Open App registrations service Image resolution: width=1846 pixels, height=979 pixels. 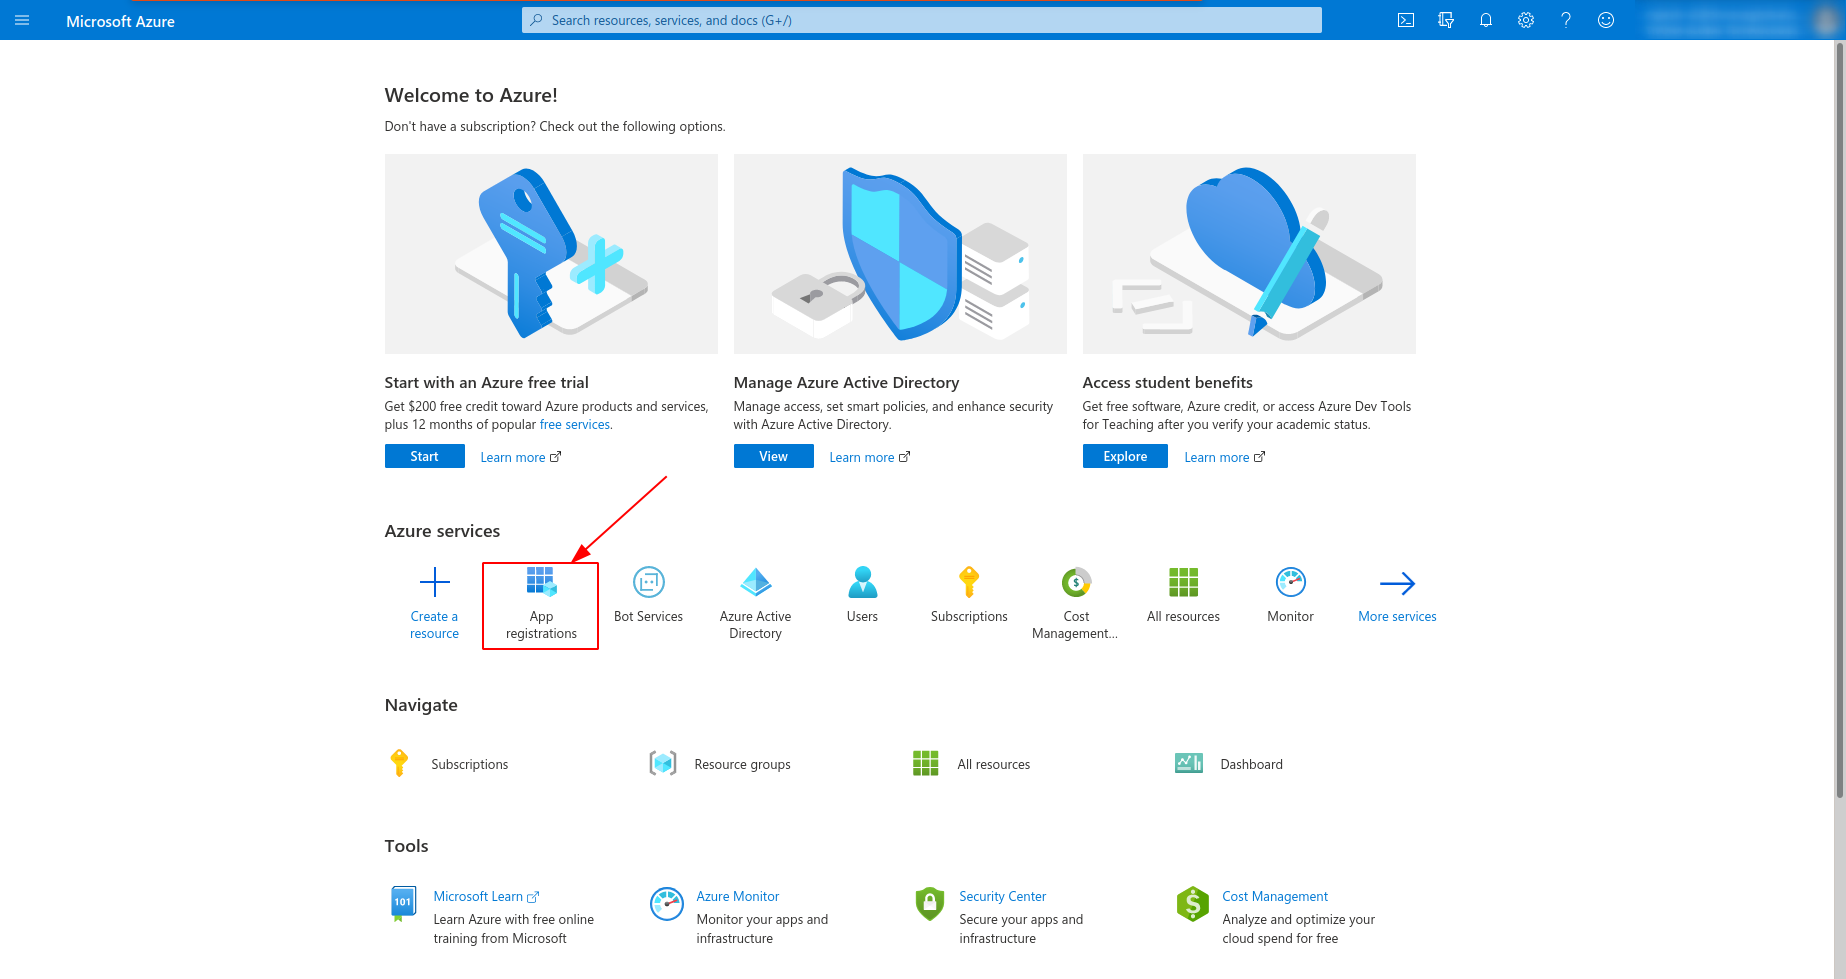541,605
